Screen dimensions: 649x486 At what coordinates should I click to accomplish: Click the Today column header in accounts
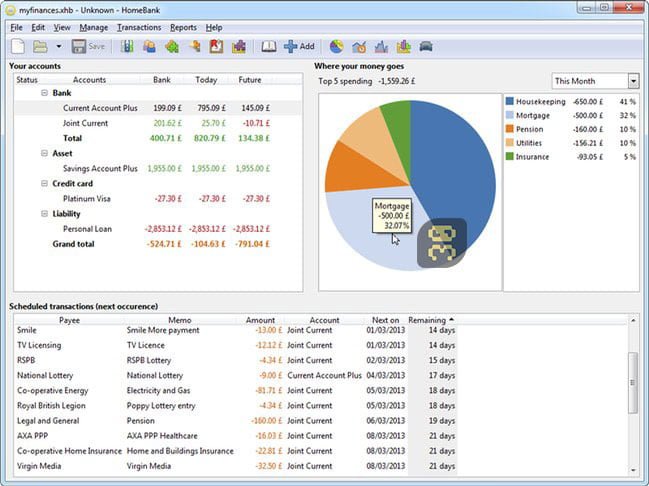(x=206, y=80)
